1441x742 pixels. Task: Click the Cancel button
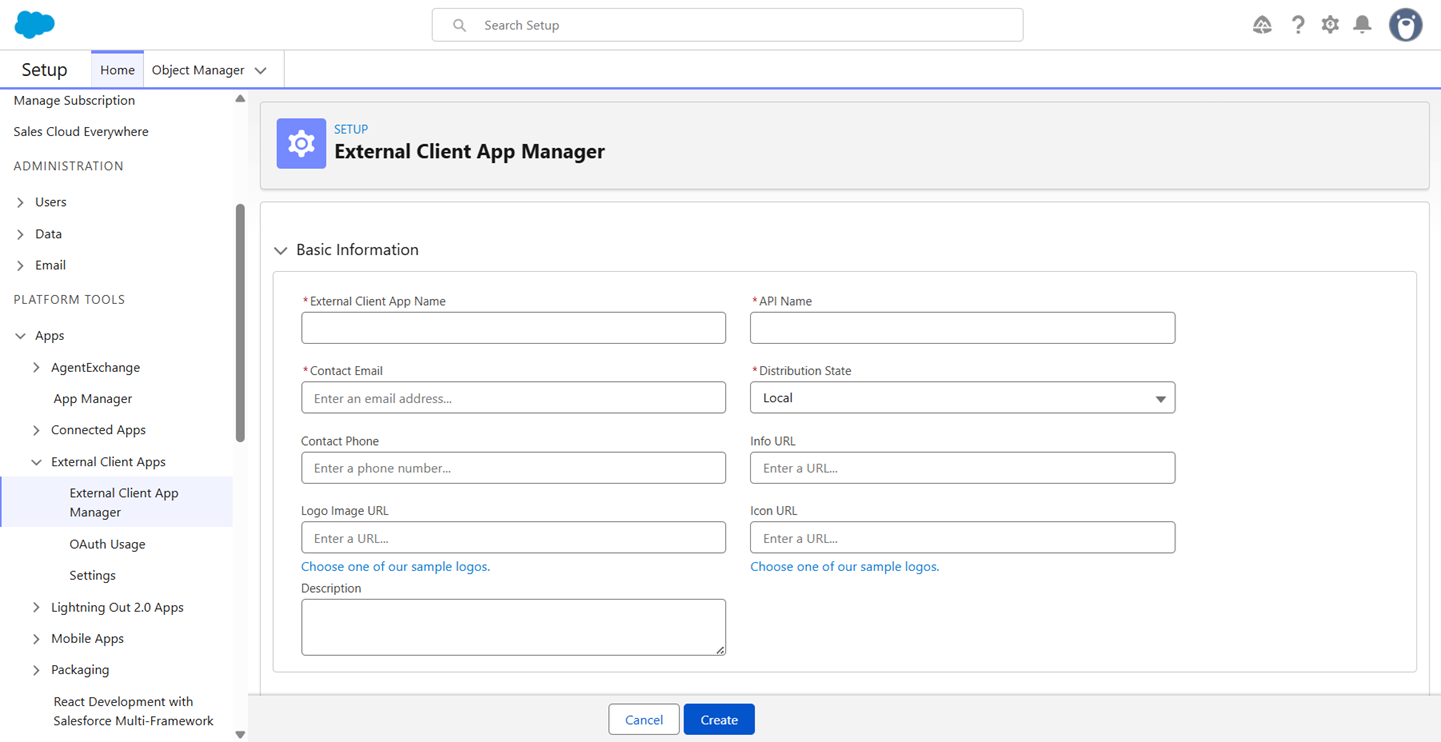[644, 720]
